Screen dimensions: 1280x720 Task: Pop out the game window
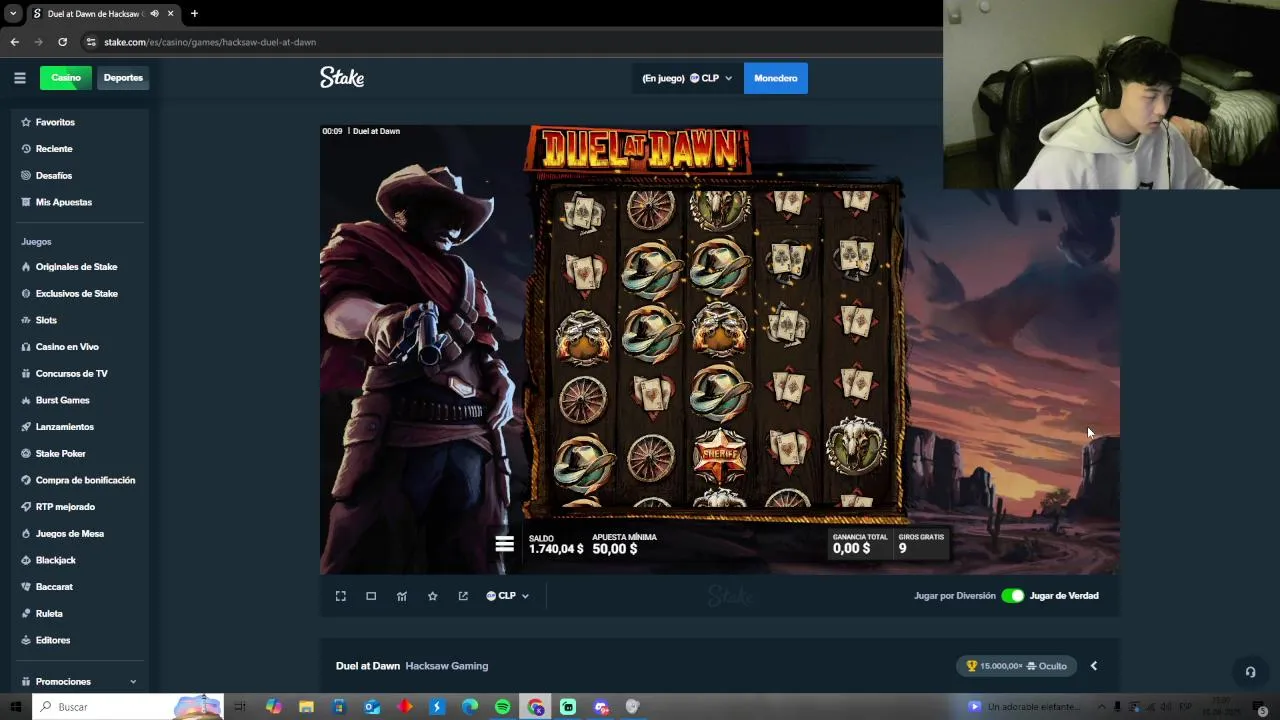tap(463, 596)
